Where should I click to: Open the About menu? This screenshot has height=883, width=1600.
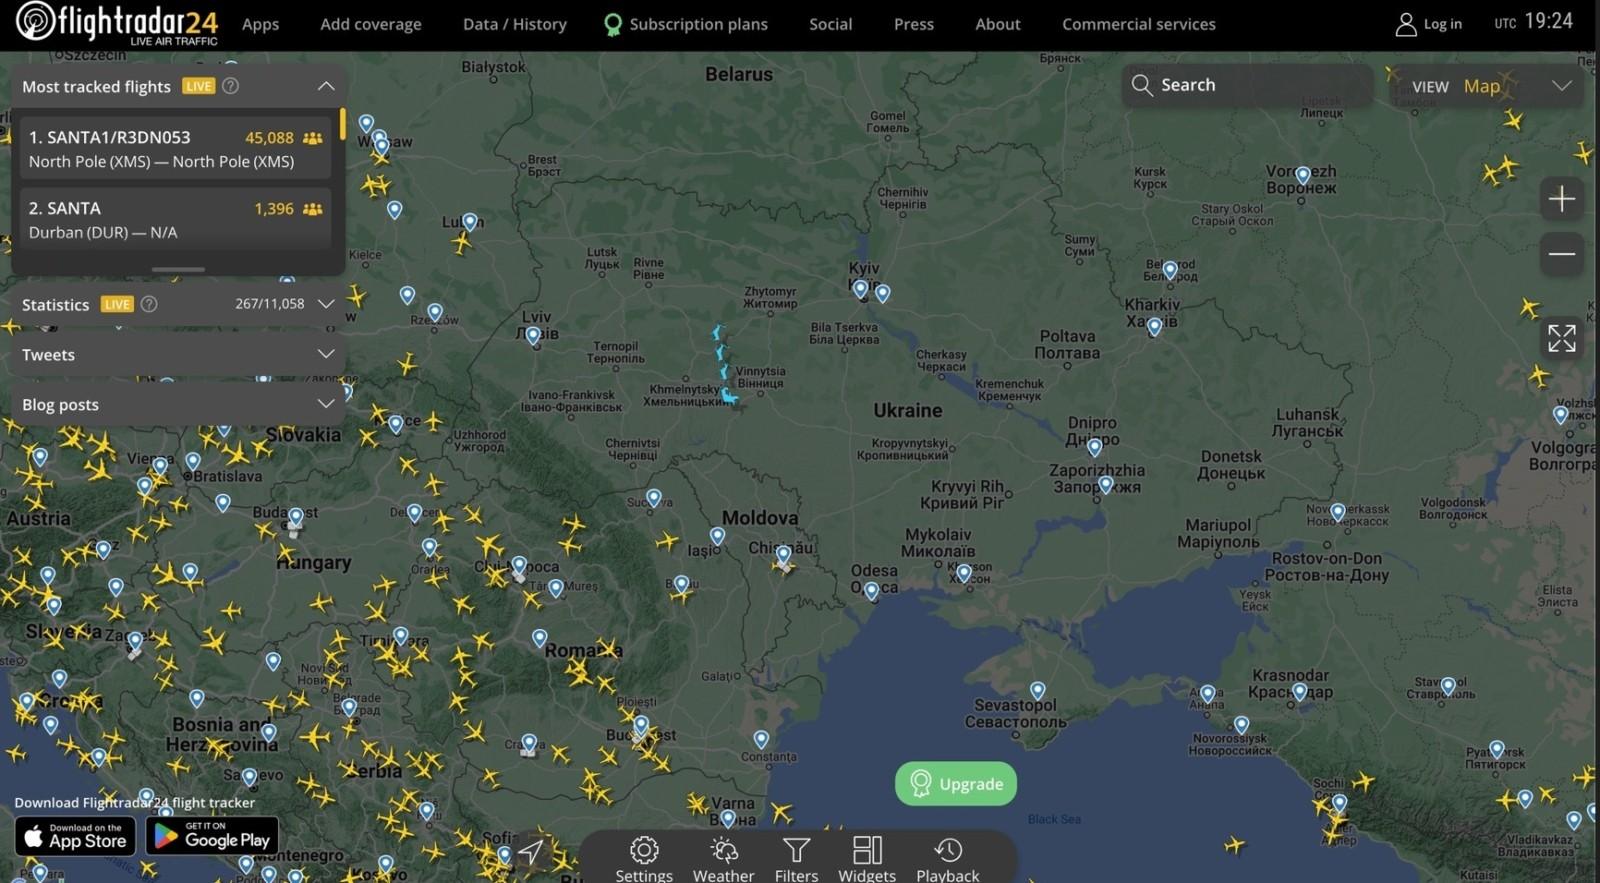point(997,24)
